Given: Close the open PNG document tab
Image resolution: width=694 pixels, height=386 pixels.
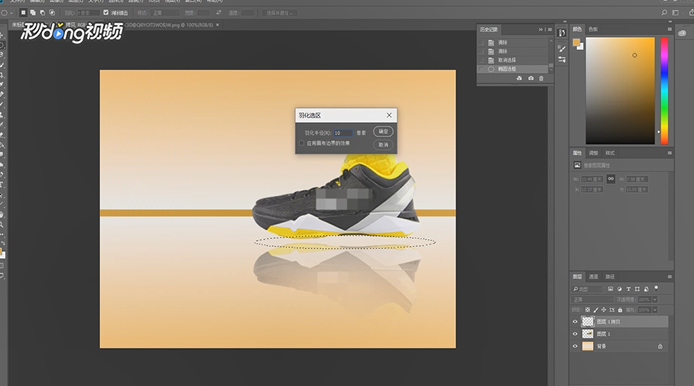Looking at the screenshot, I should click(x=217, y=25).
